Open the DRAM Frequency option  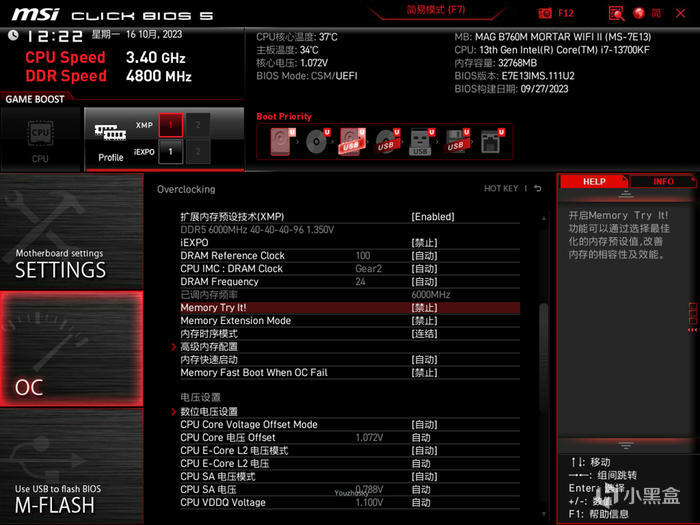click(350, 282)
